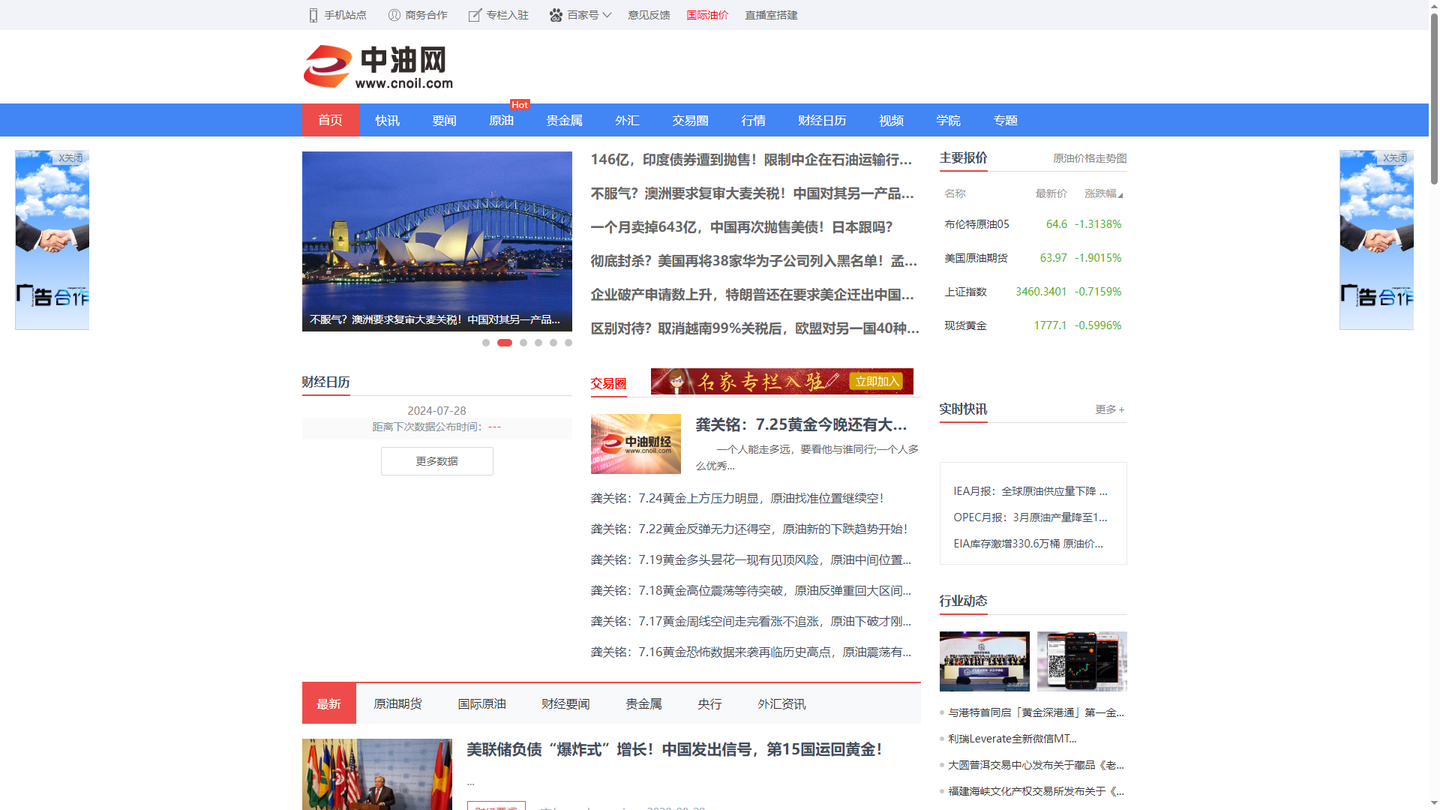Open EIA库存激增330.6万桶 news item

point(1029,544)
